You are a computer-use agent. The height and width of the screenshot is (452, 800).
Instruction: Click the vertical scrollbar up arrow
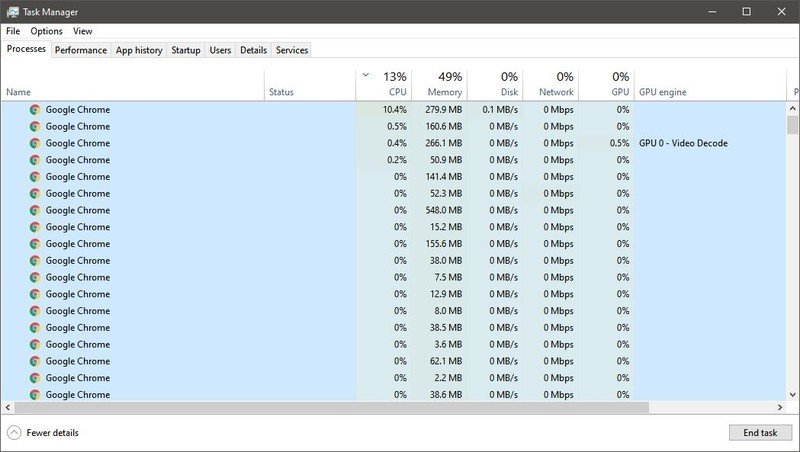click(x=792, y=108)
